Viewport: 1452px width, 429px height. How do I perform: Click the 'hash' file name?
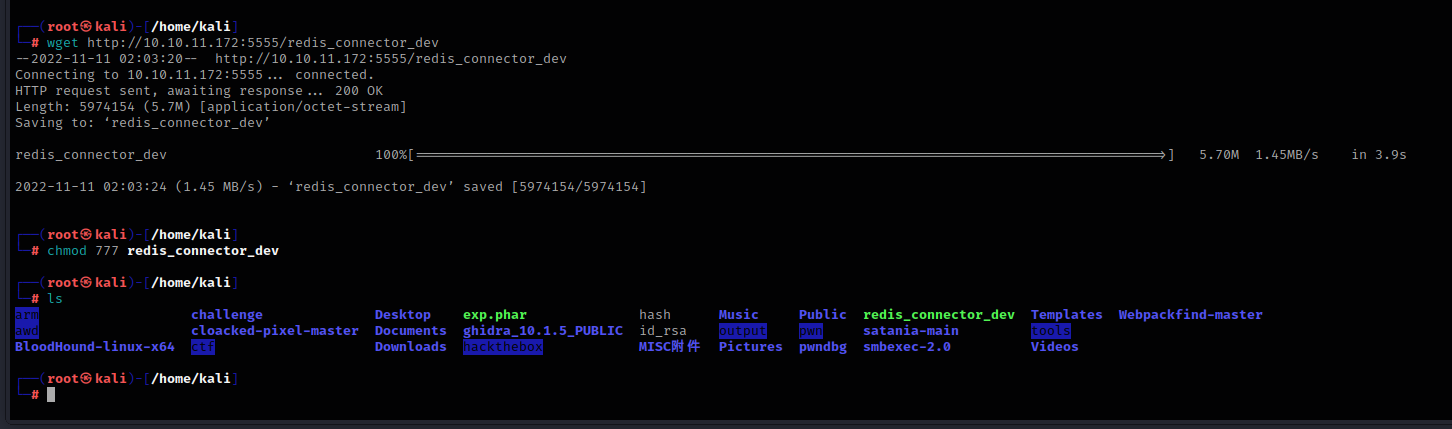click(655, 315)
